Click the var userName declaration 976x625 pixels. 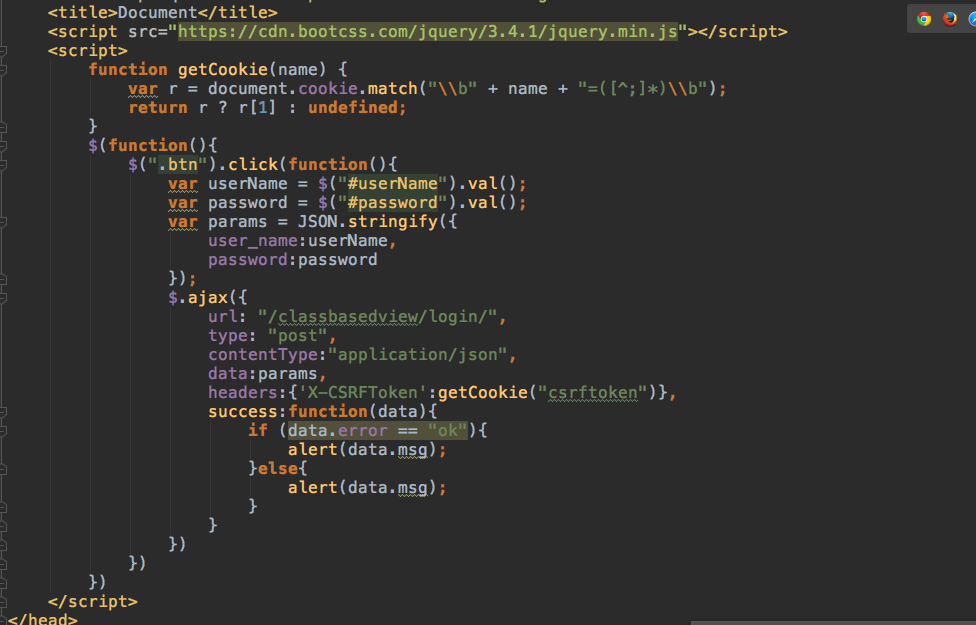pos(228,184)
